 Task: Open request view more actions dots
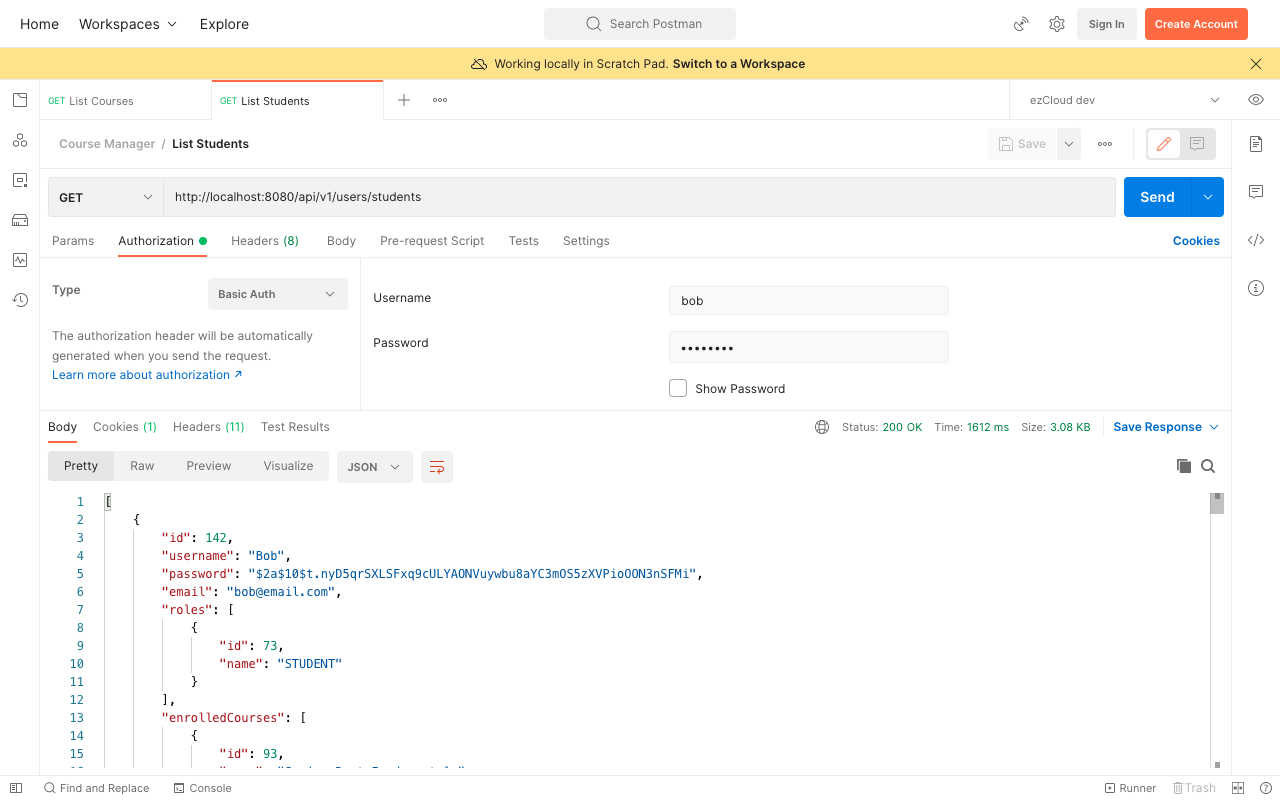pyautogui.click(x=1105, y=144)
